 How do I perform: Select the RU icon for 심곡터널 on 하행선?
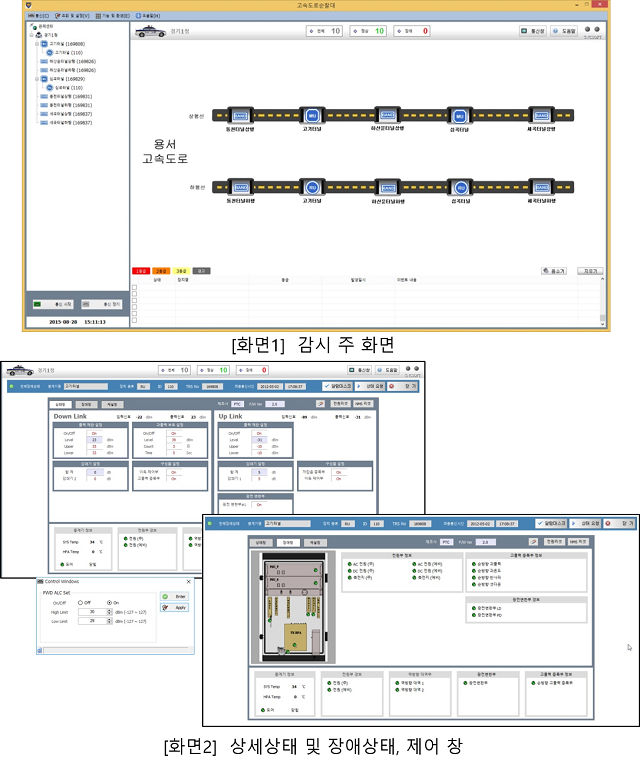coord(460,188)
